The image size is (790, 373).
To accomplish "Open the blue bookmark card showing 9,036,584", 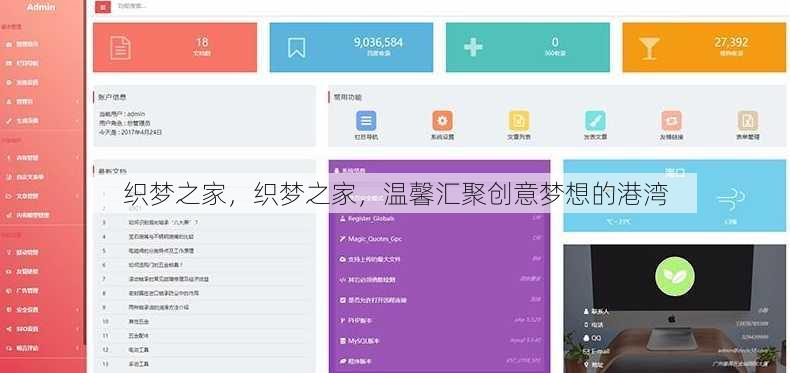I will pos(351,47).
